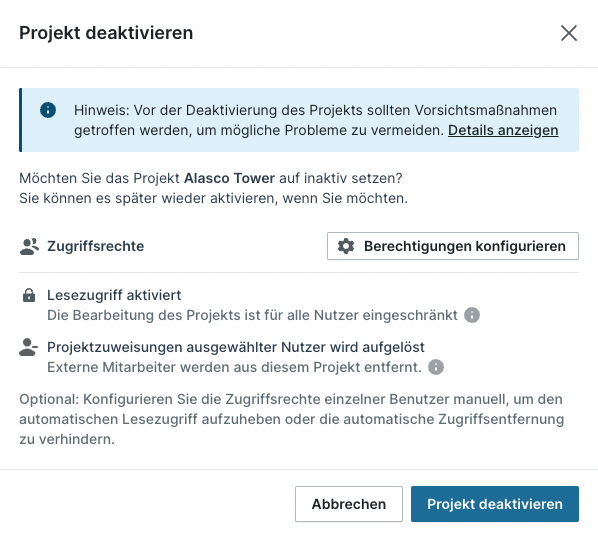Viewport: 598px width, 537px height.
Task: Click the blue info icon in the Hinweis banner
Action: coord(48,110)
